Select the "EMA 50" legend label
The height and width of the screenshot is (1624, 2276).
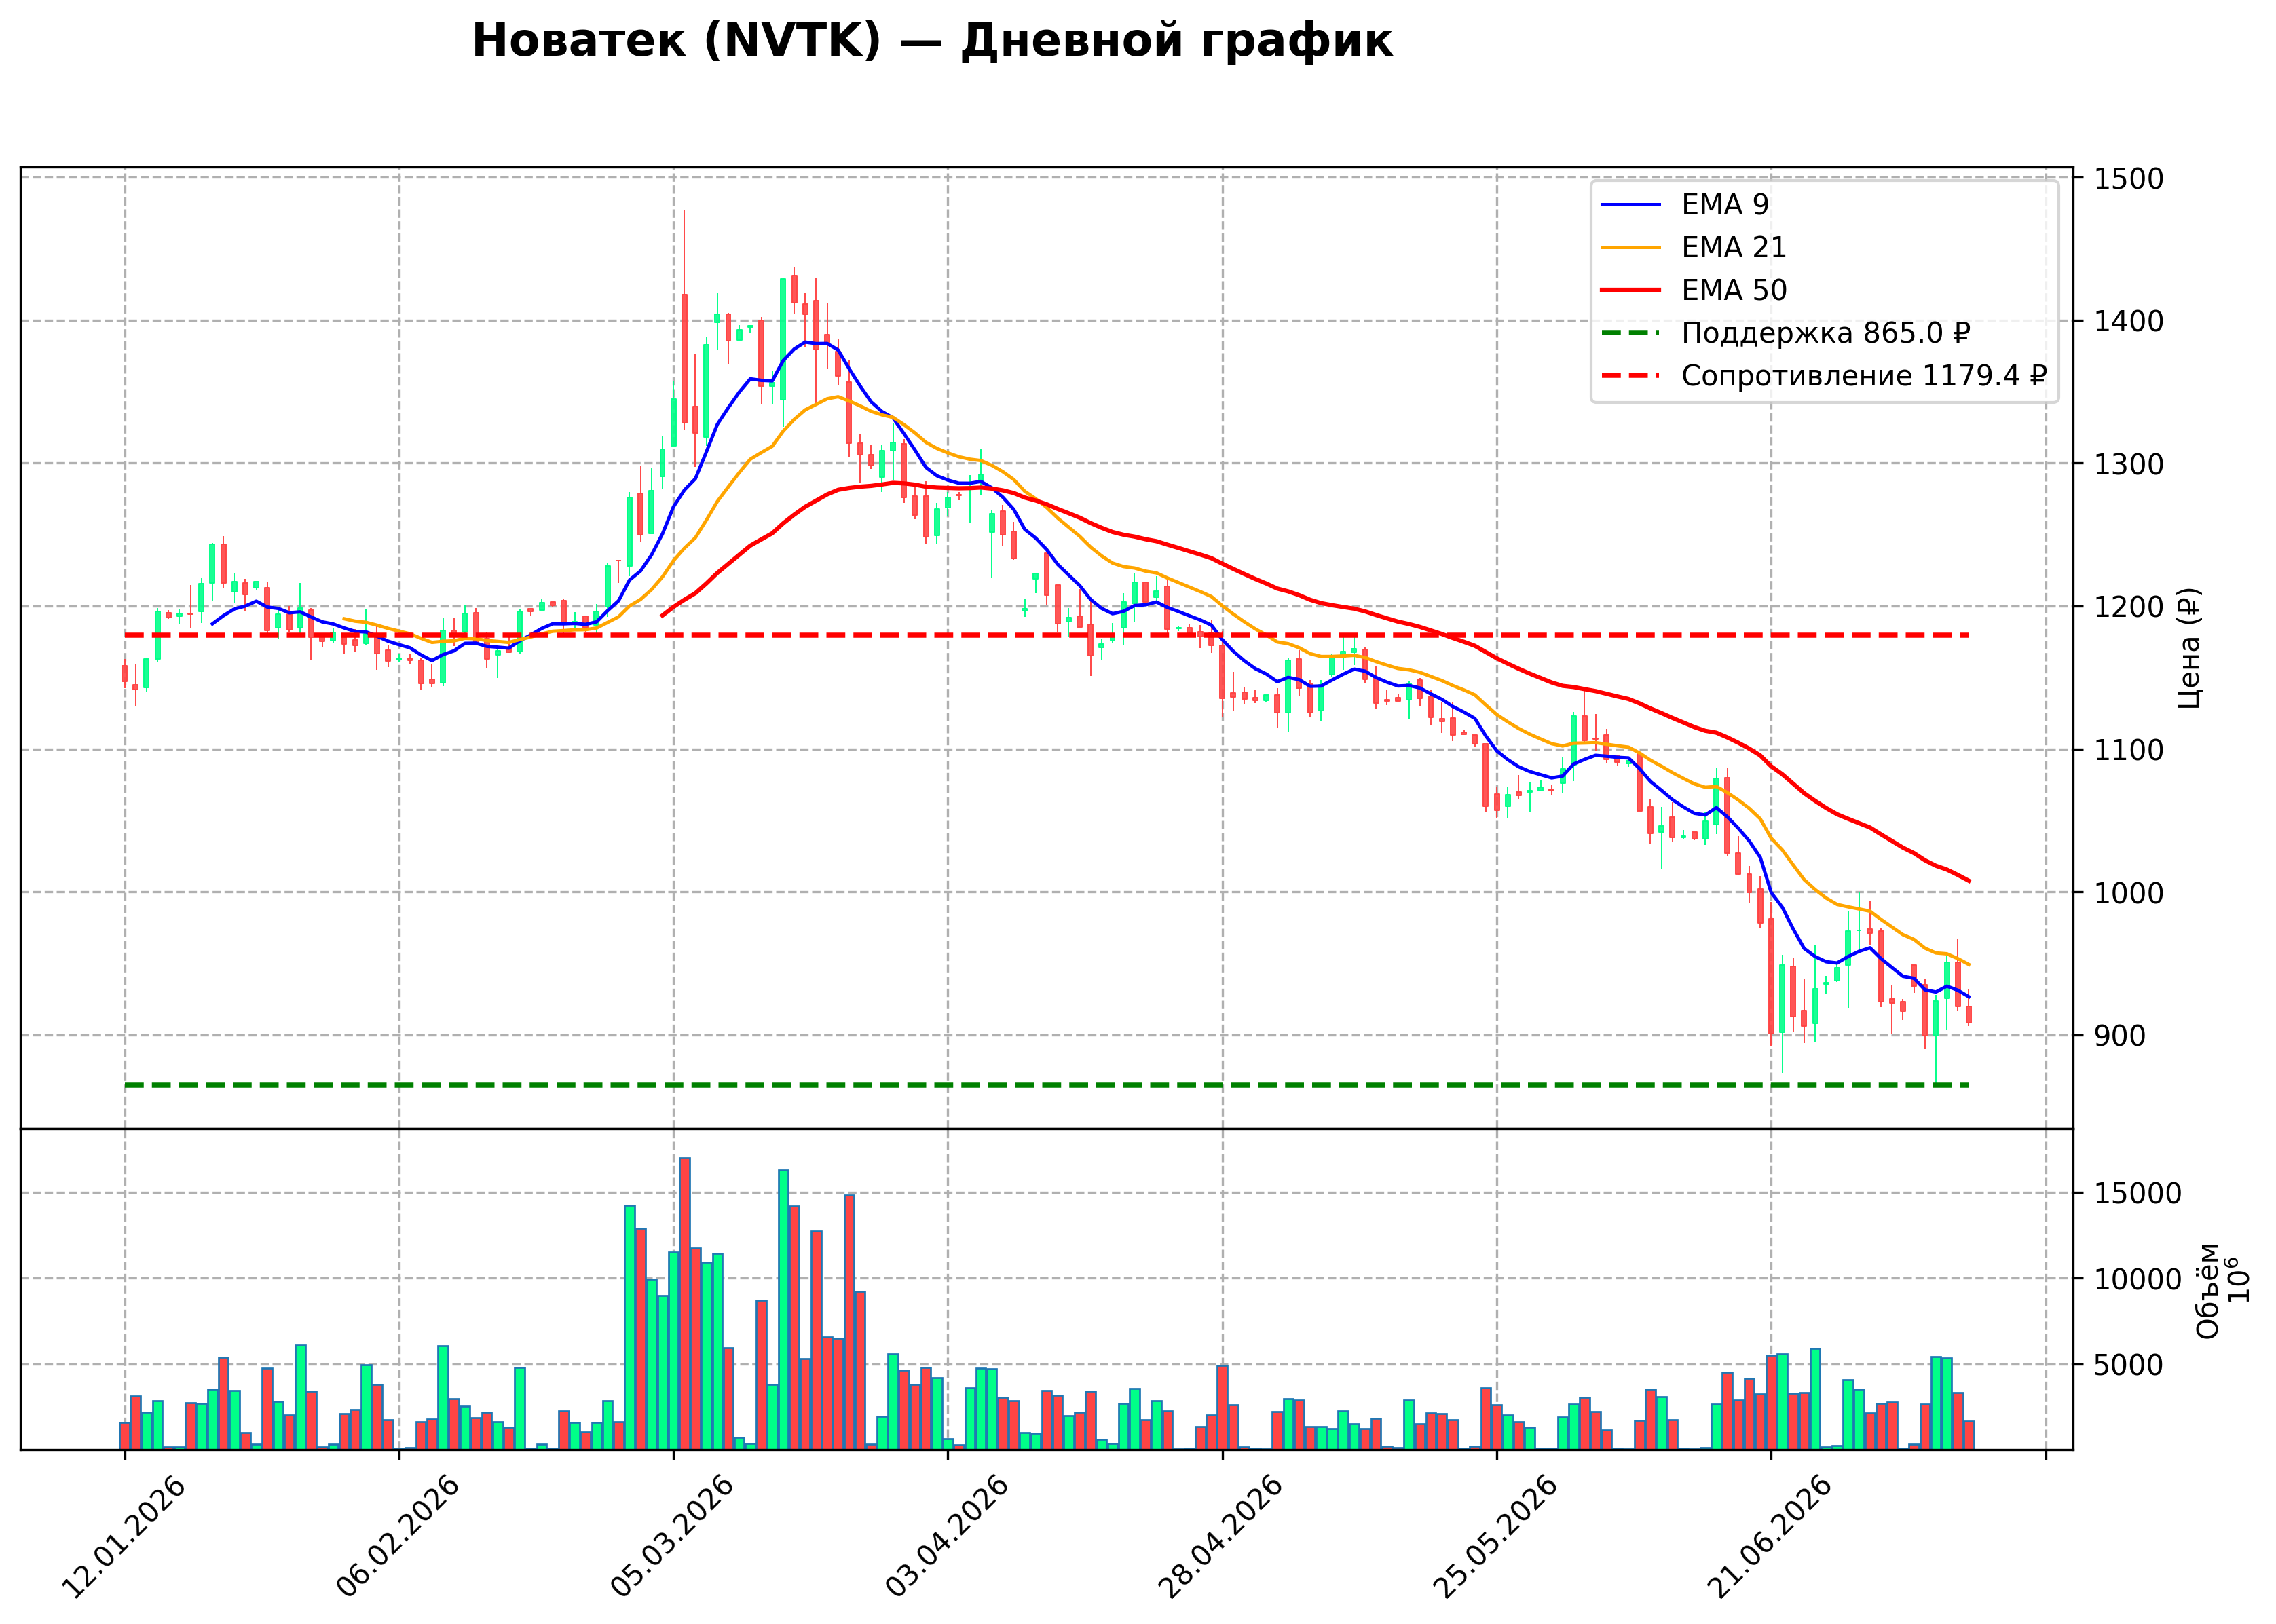1734,290
